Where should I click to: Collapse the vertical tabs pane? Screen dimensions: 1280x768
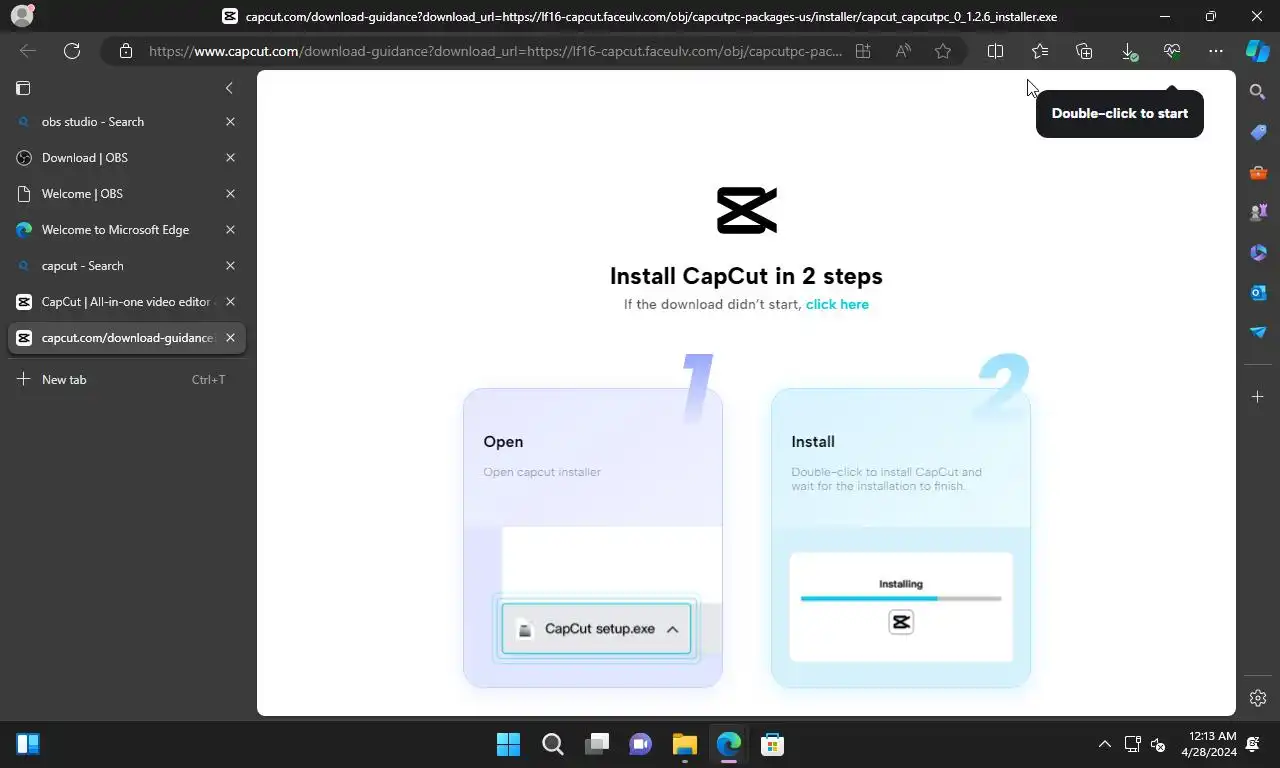coord(229,88)
